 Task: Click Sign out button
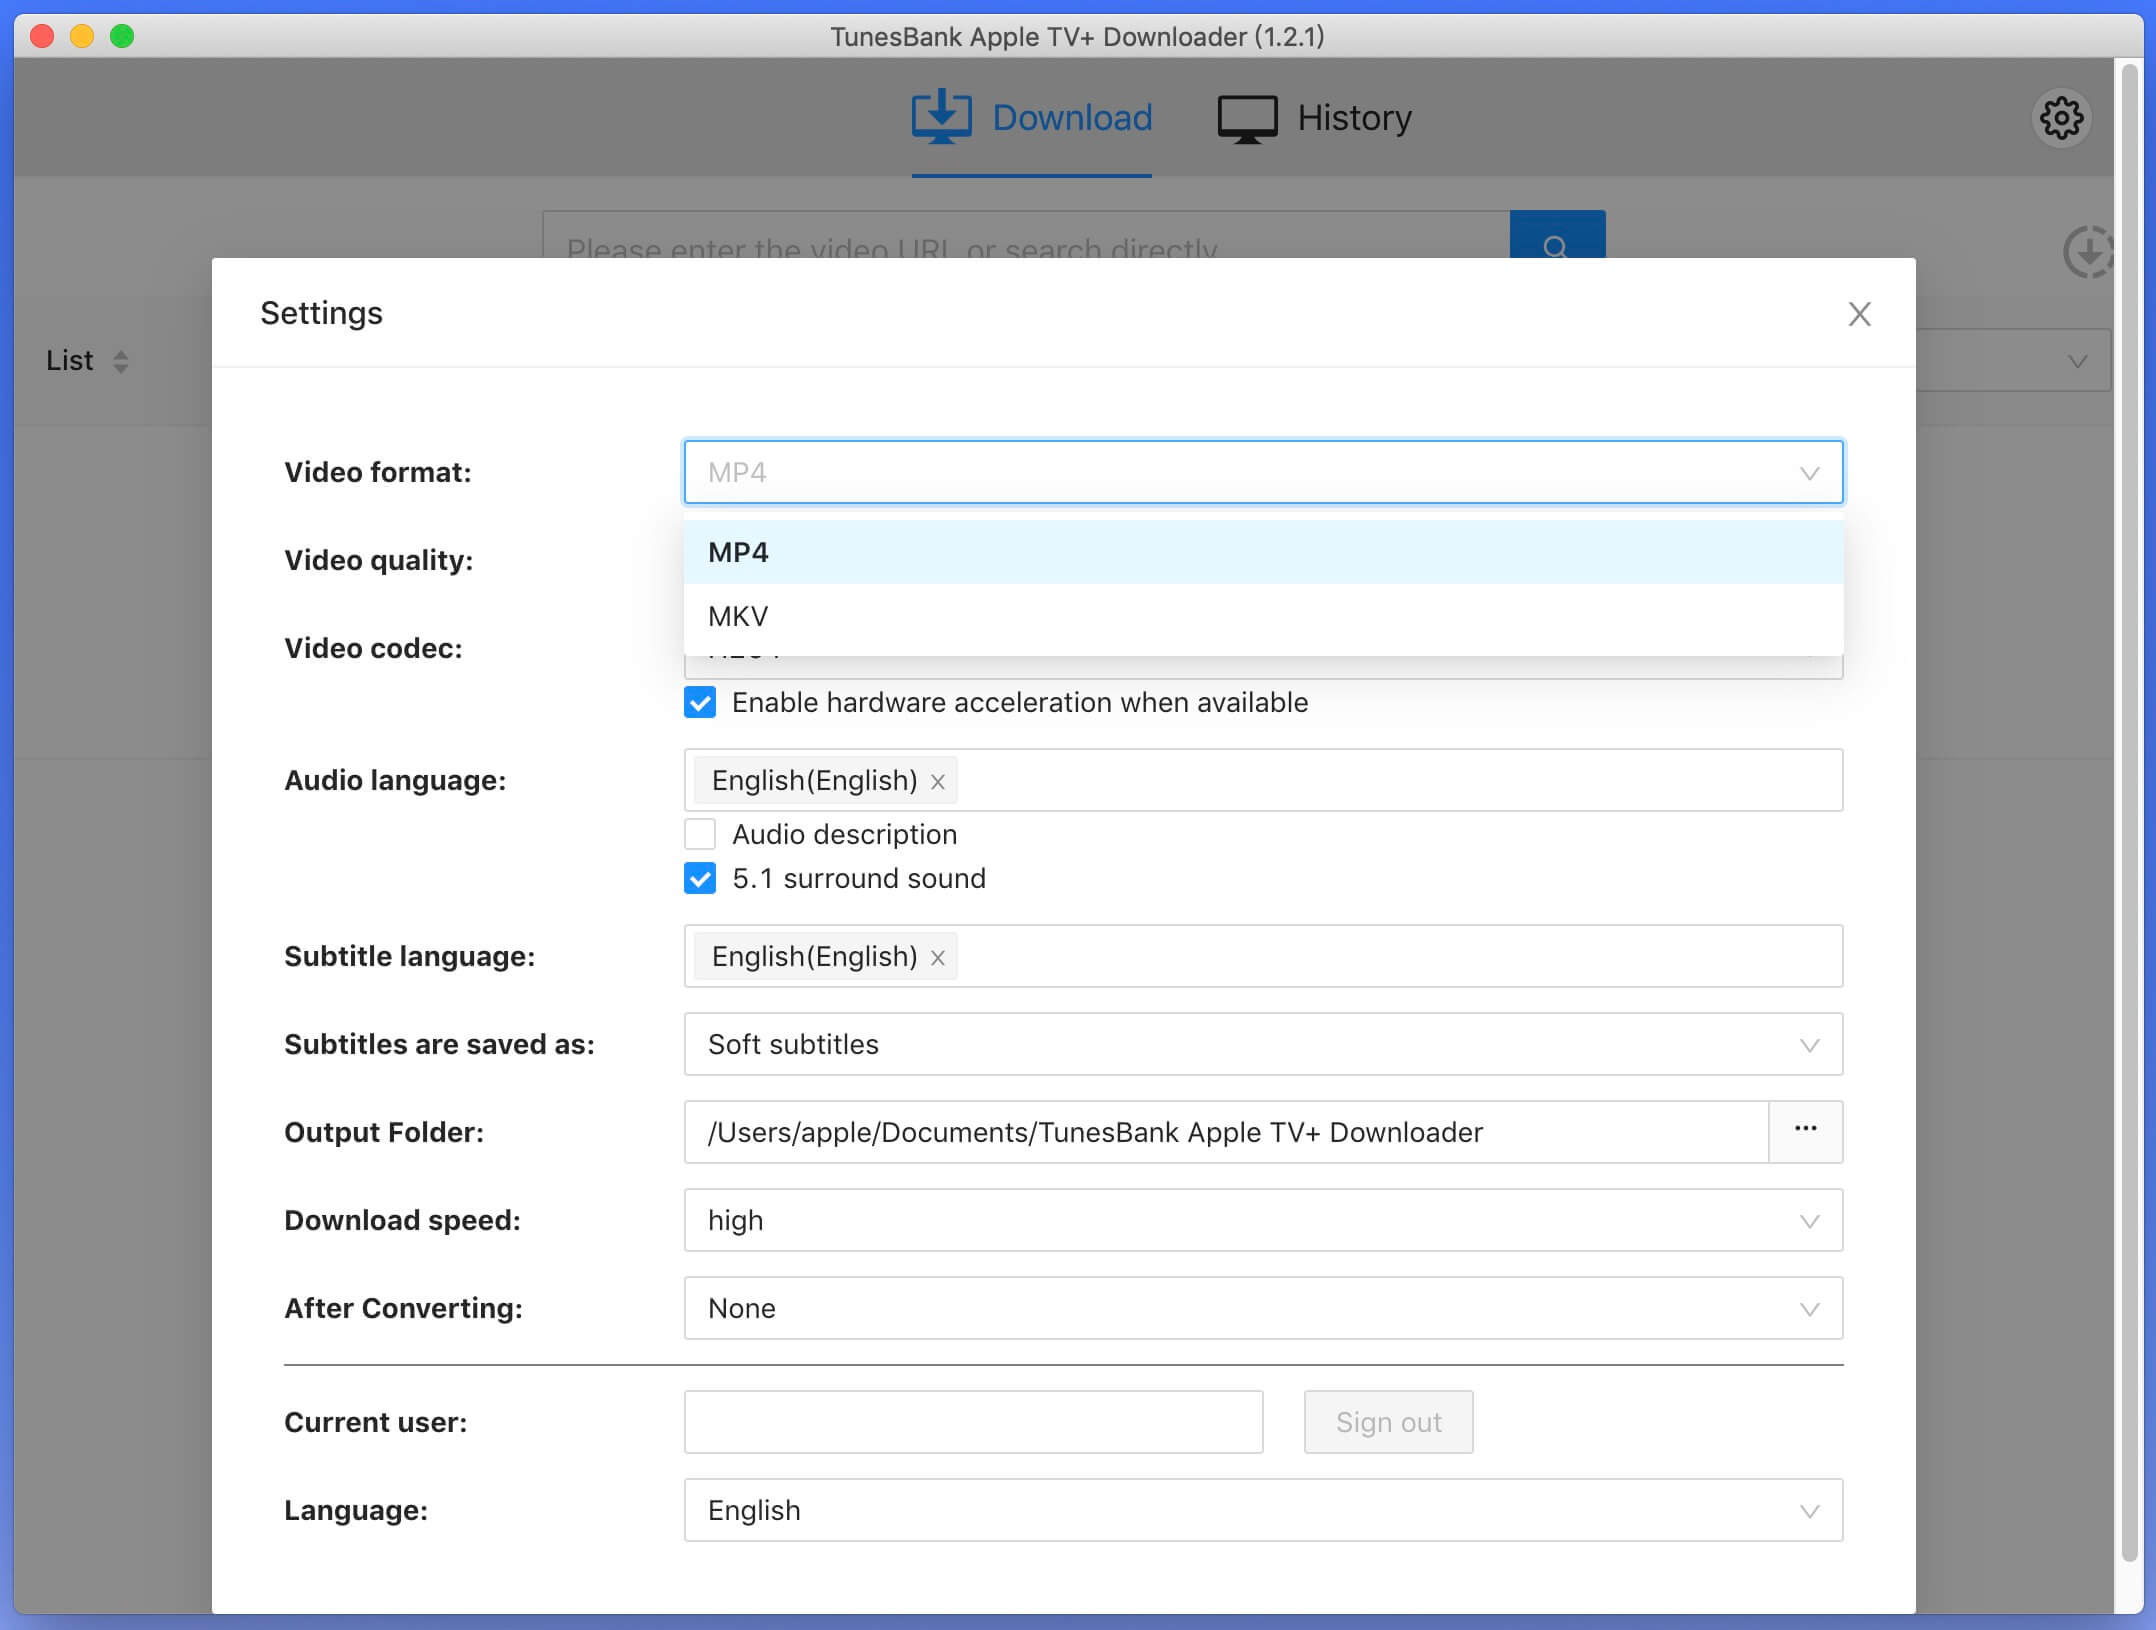coord(1387,1421)
